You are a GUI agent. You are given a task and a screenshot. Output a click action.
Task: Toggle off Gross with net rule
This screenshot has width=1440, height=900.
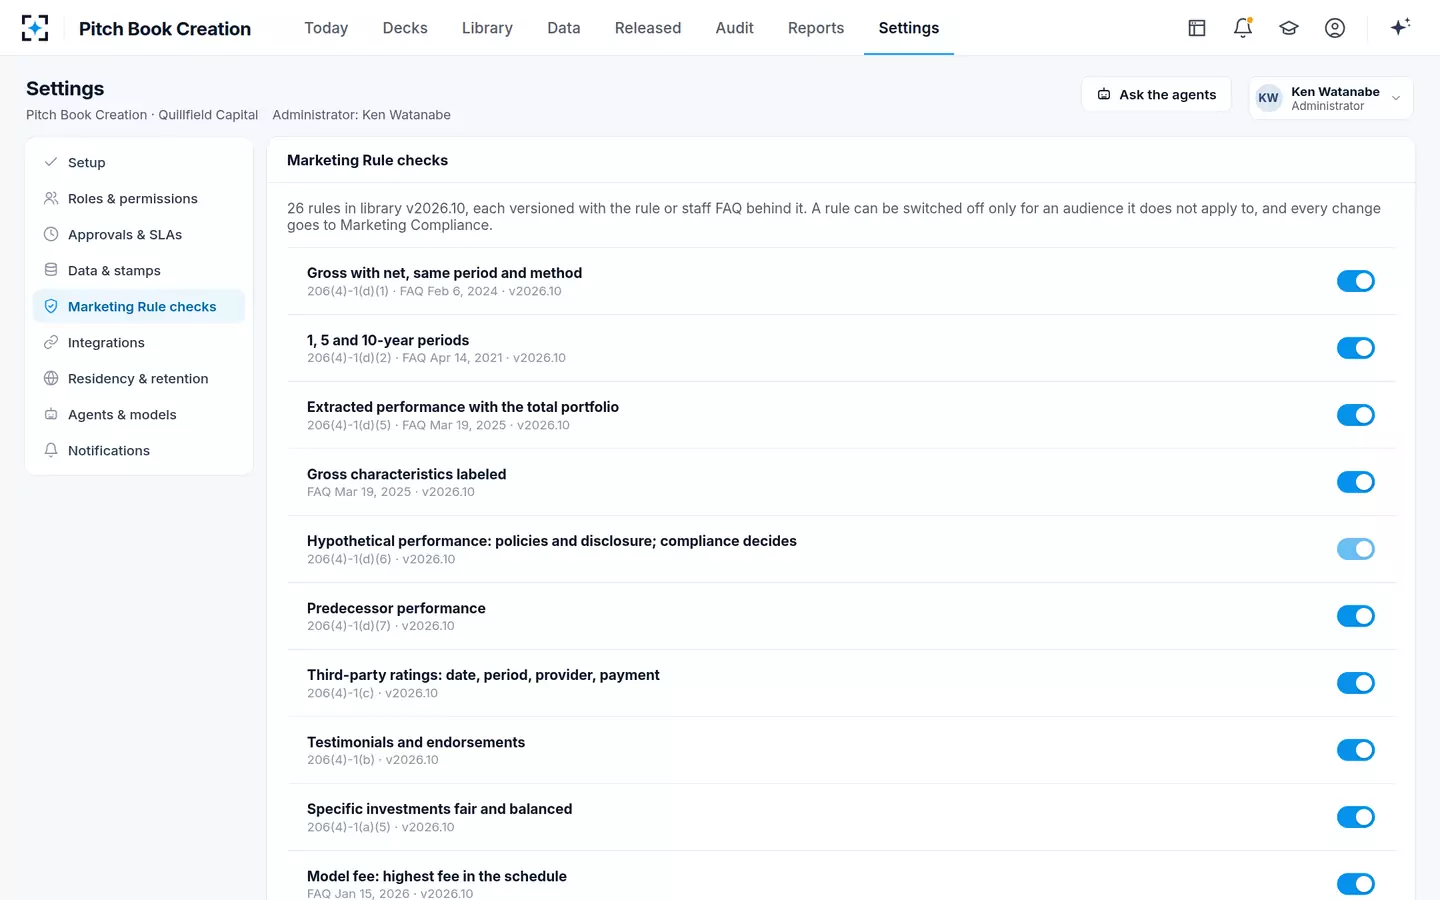point(1356,281)
